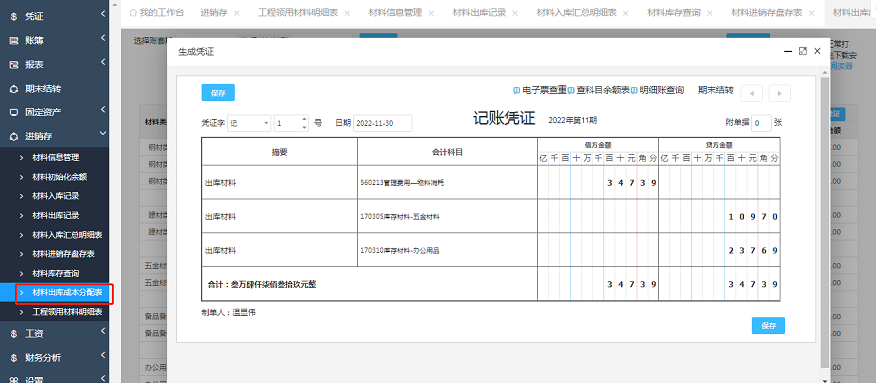Close the 工程领用材料明细表 tab
The height and width of the screenshot is (383, 876).
(347, 13)
